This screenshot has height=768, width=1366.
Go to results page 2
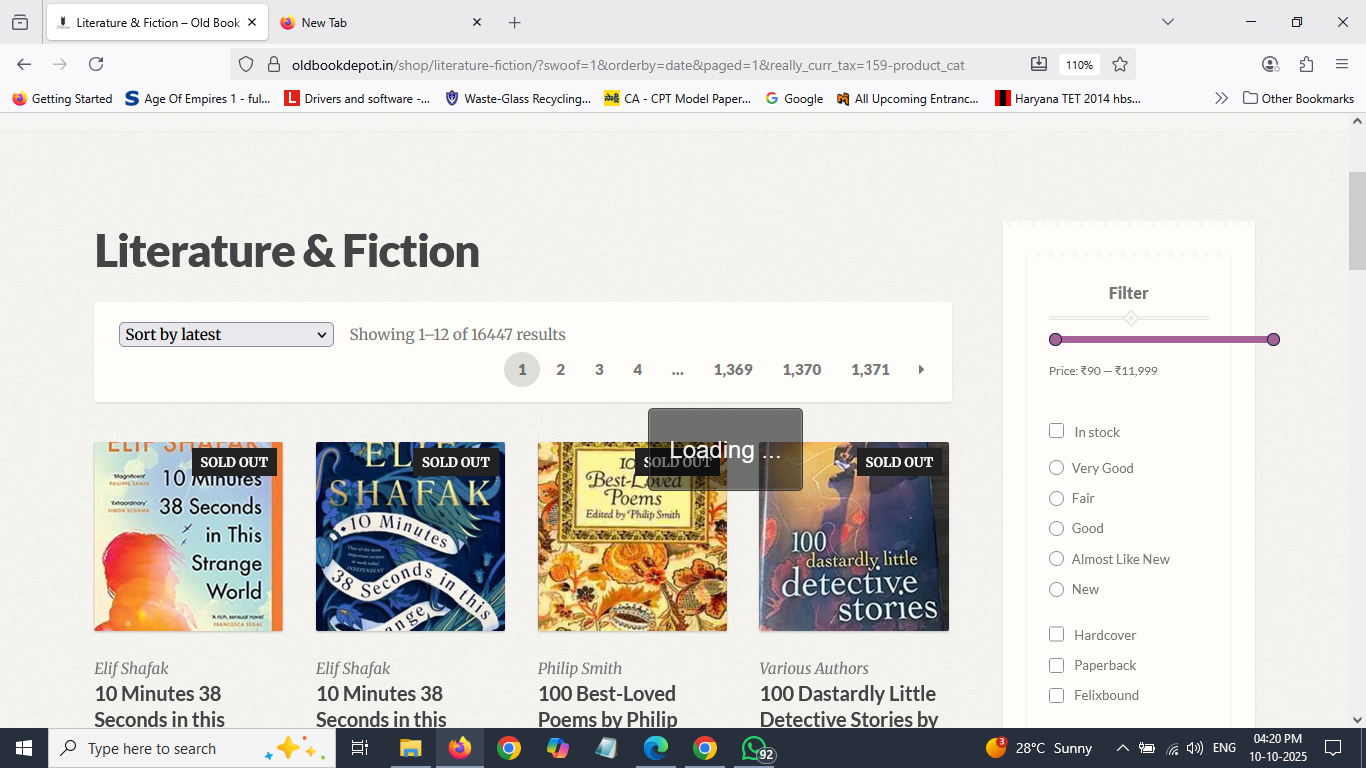[x=560, y=370]
